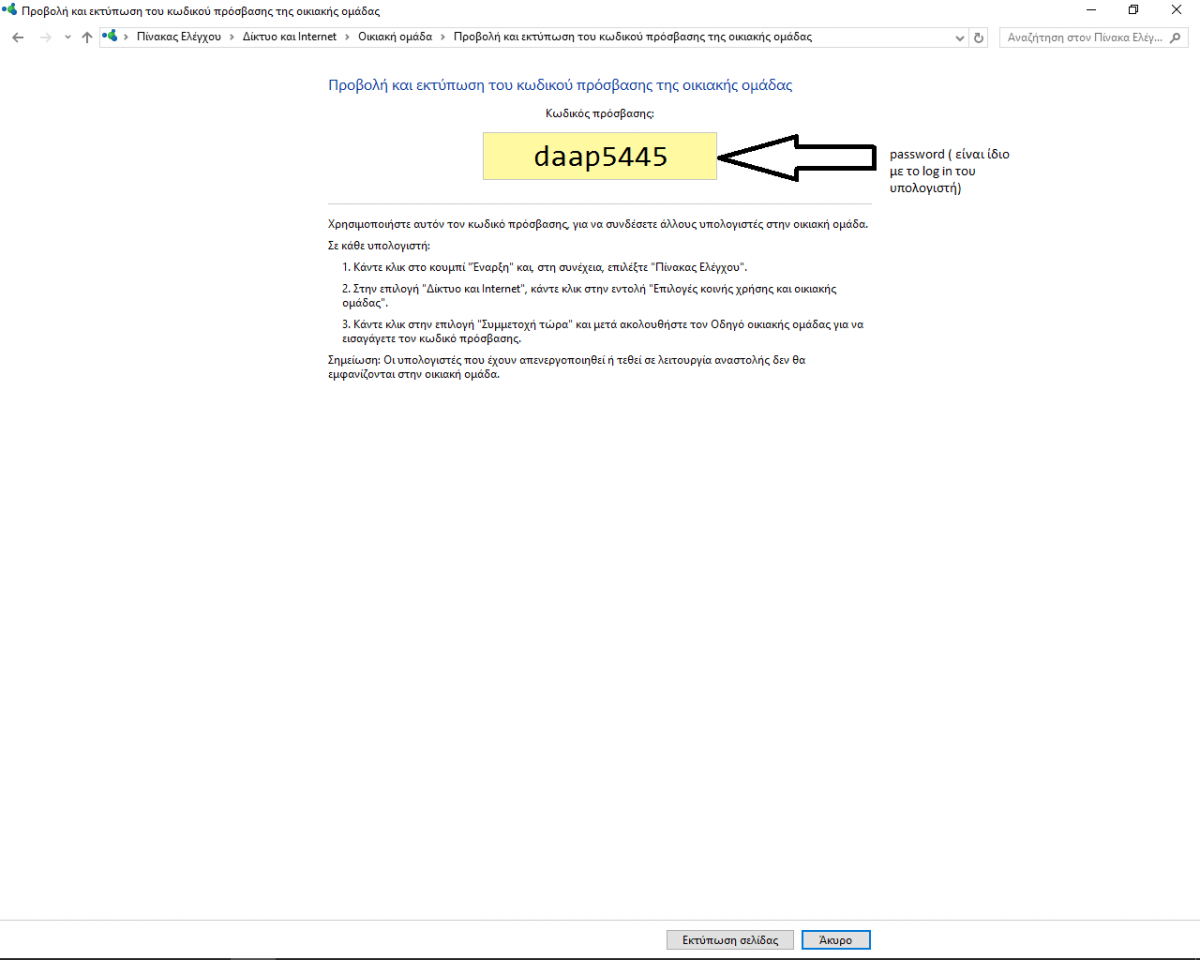Go up one level arrow
1200x960 pixels.
point(87,37)
